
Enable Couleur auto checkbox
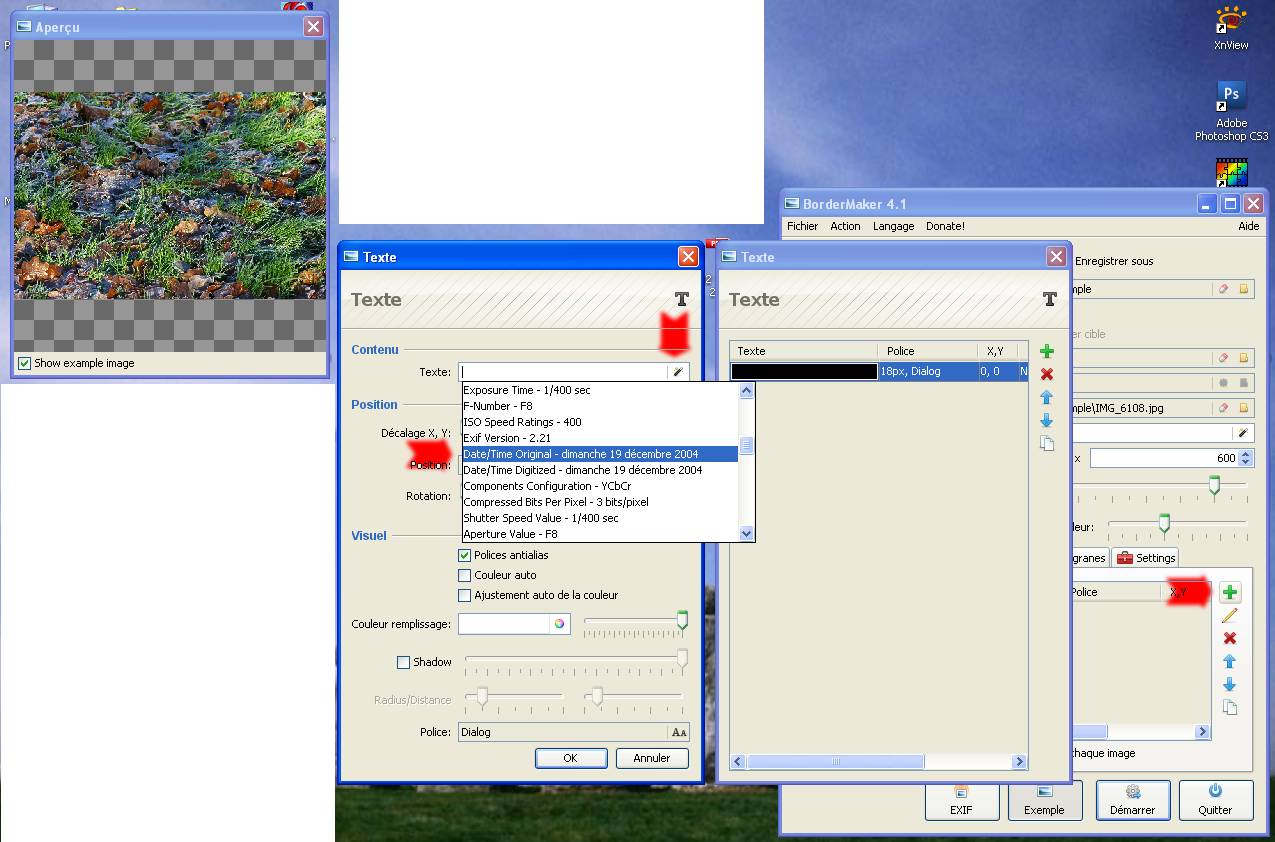point(464,575)
